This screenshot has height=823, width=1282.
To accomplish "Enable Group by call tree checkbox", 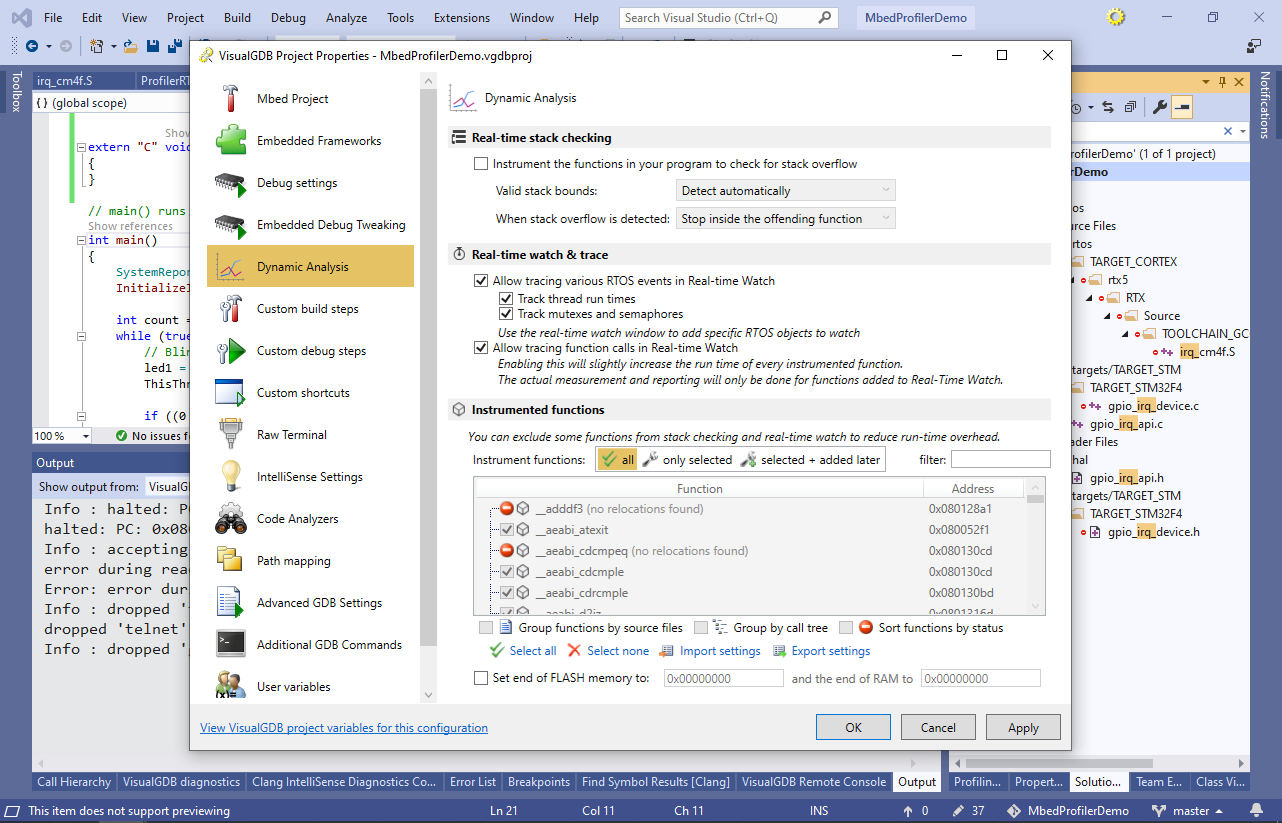I will 701,628.
